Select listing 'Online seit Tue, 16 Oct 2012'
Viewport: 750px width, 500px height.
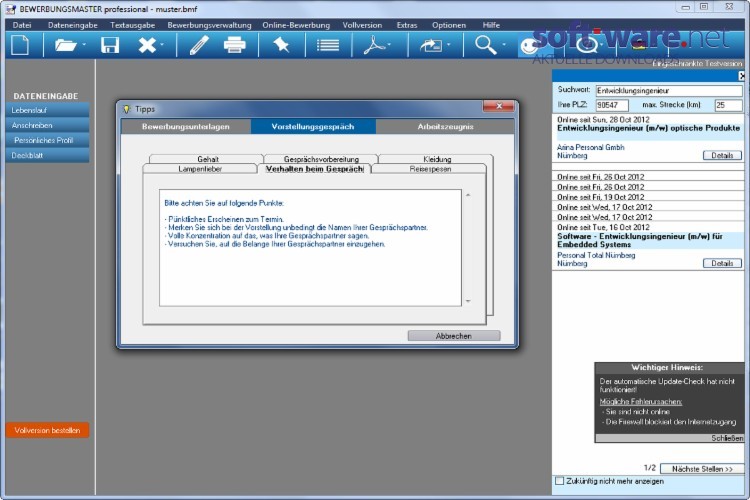[648, 227]
